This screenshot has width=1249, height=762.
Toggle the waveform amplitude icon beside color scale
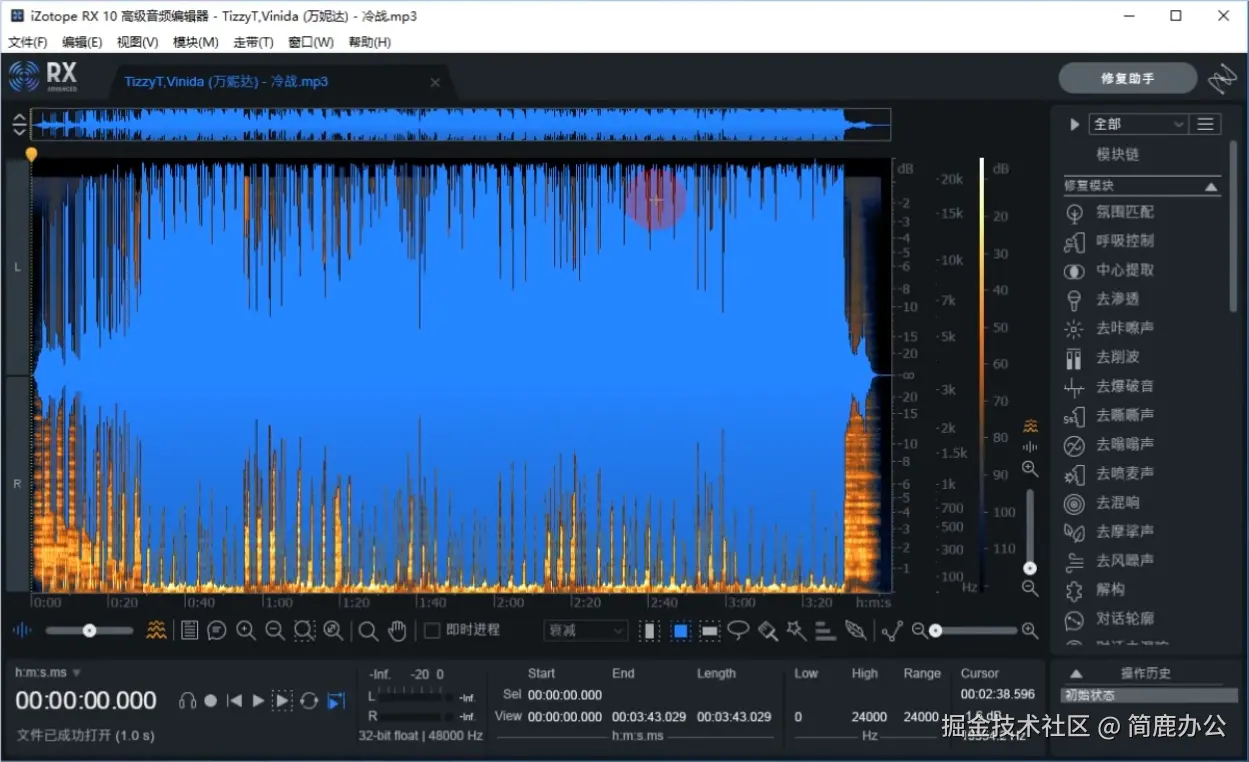[x=1030, y=447]
